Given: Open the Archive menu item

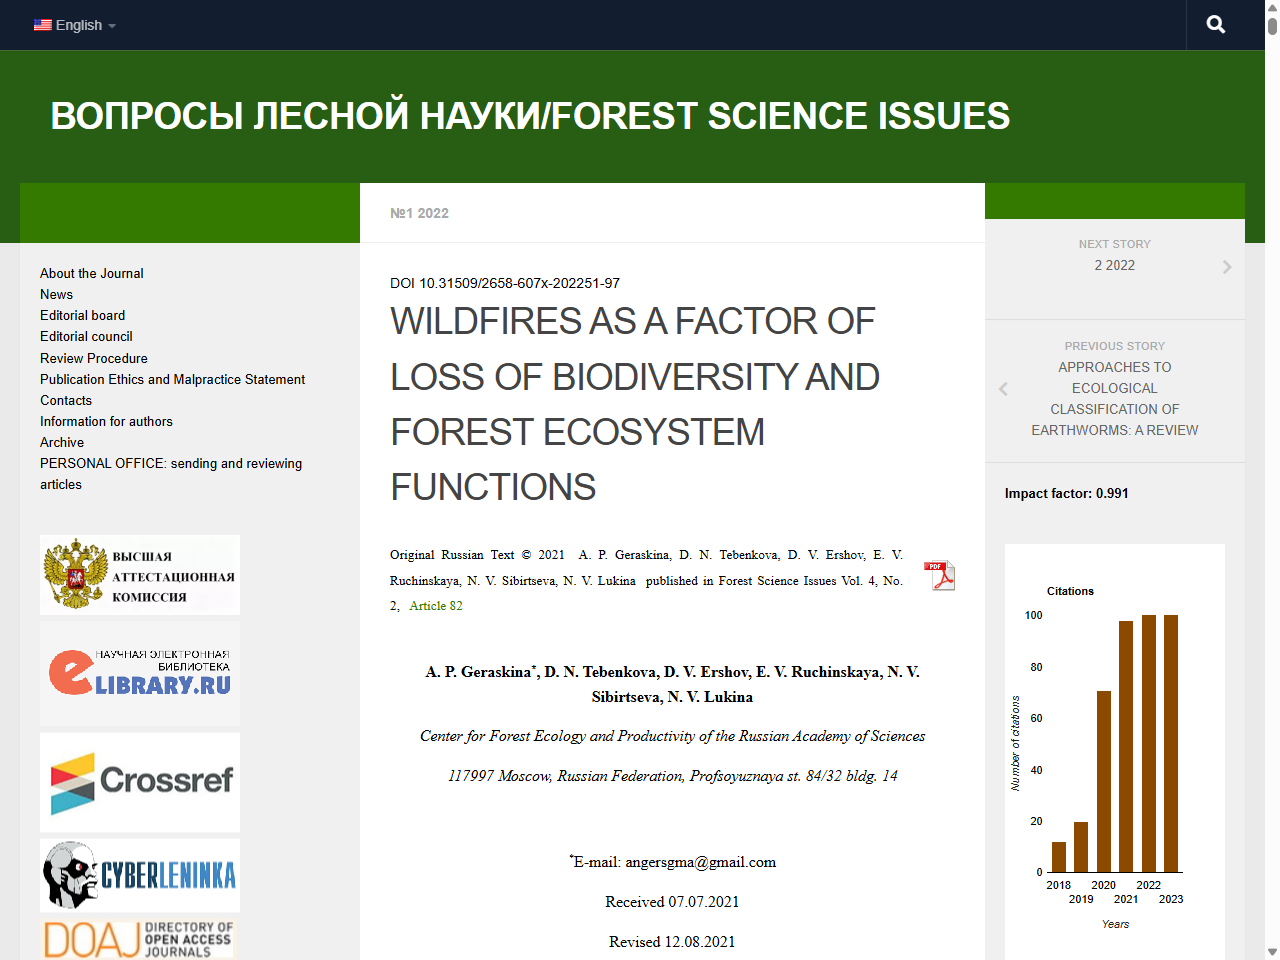Looking at the screenshot, I should click(x=61, y=442).
